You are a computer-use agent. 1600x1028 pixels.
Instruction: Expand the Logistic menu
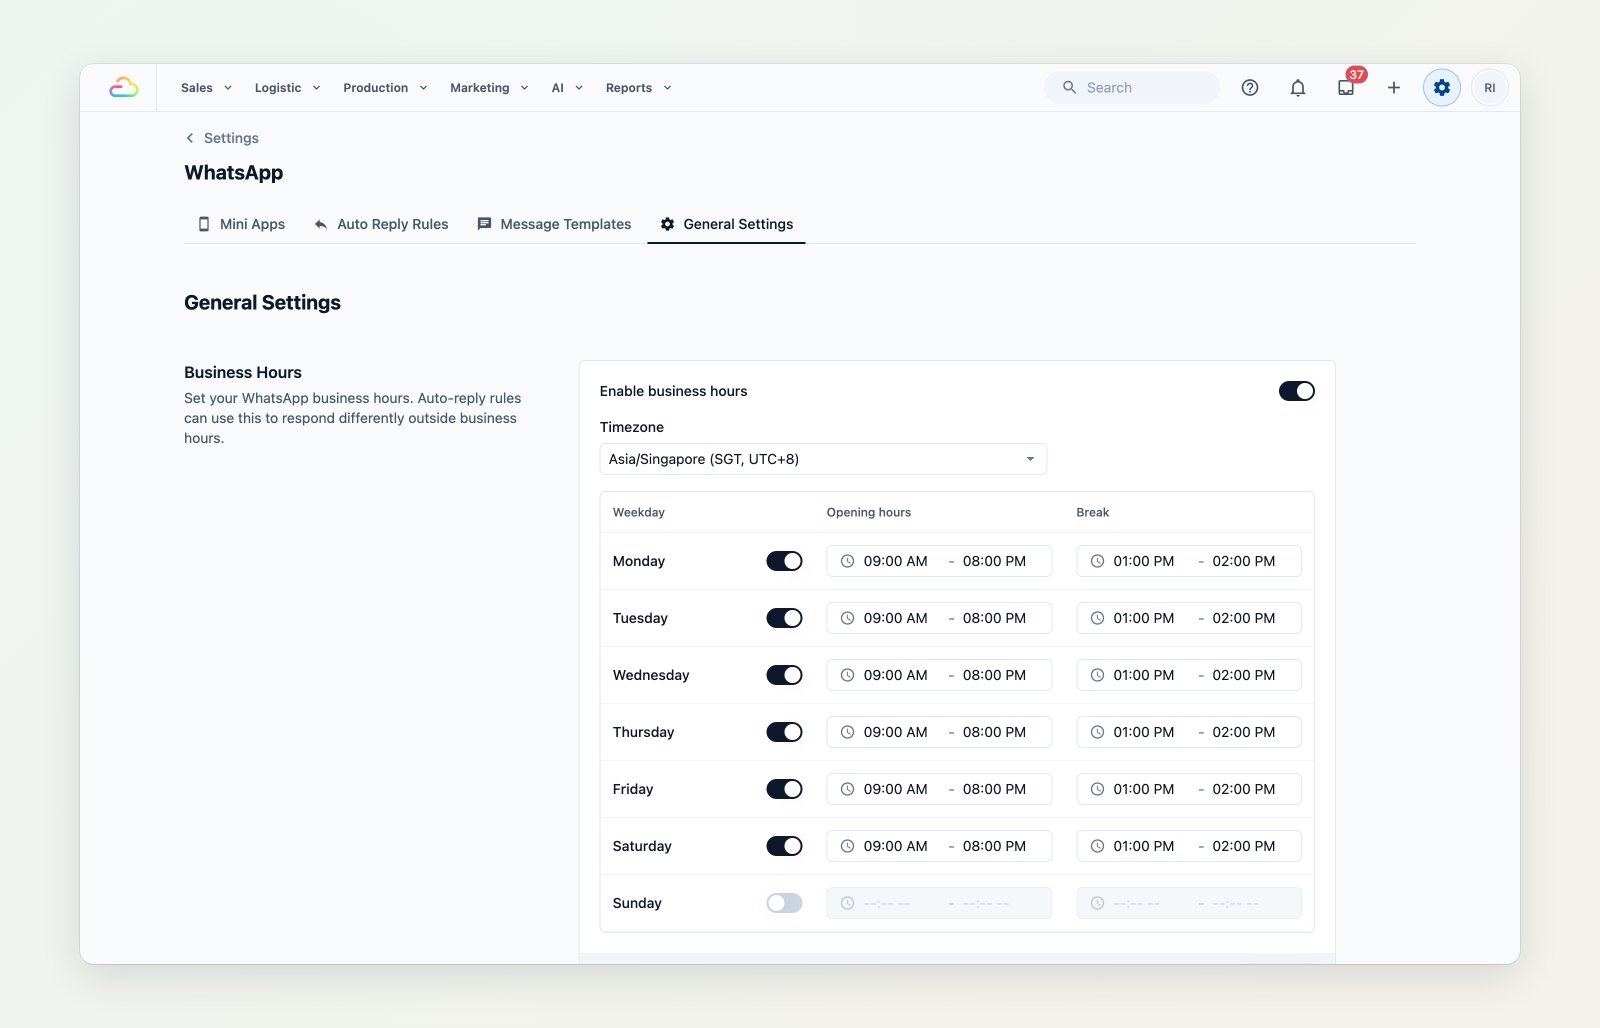287,88
